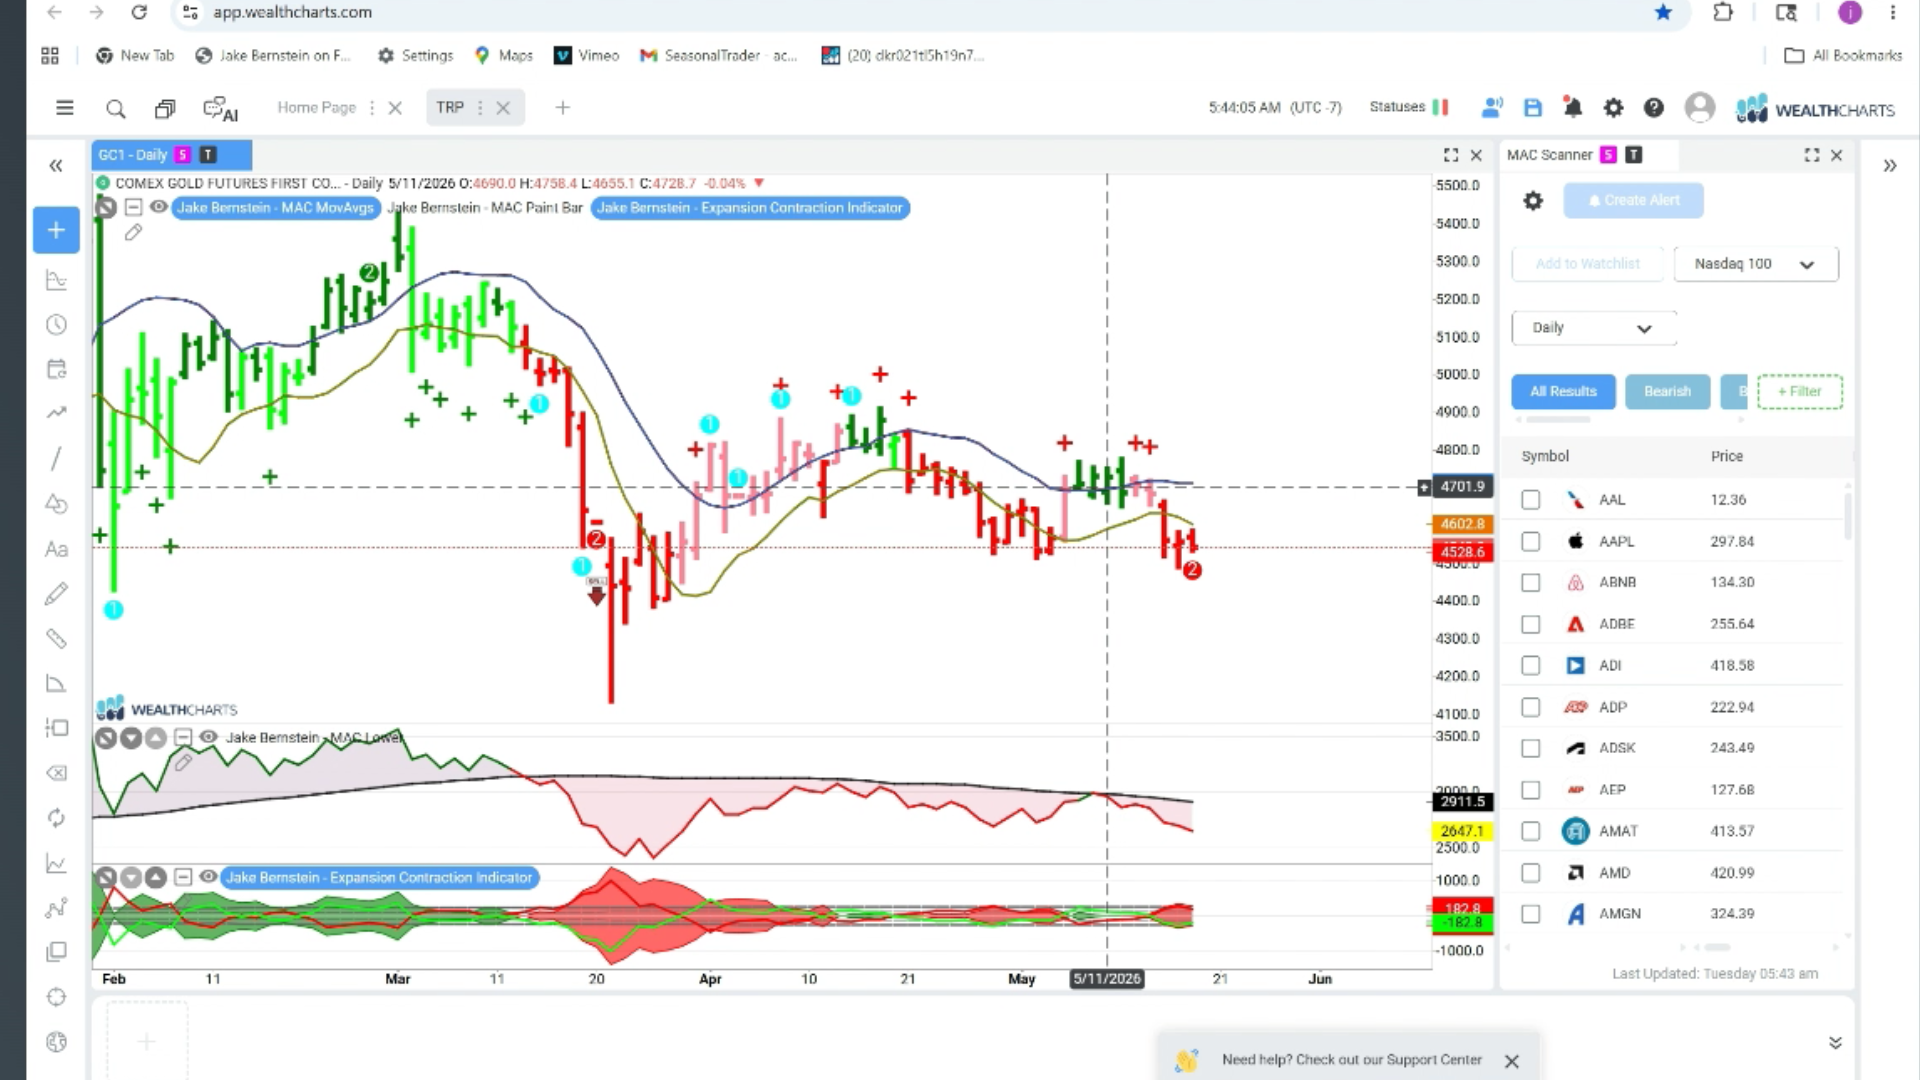Image resolution: width=1920 pixels, height=1080 pixels.
Task: Collapse the left panel with double chevron
Action: point(56,166)
